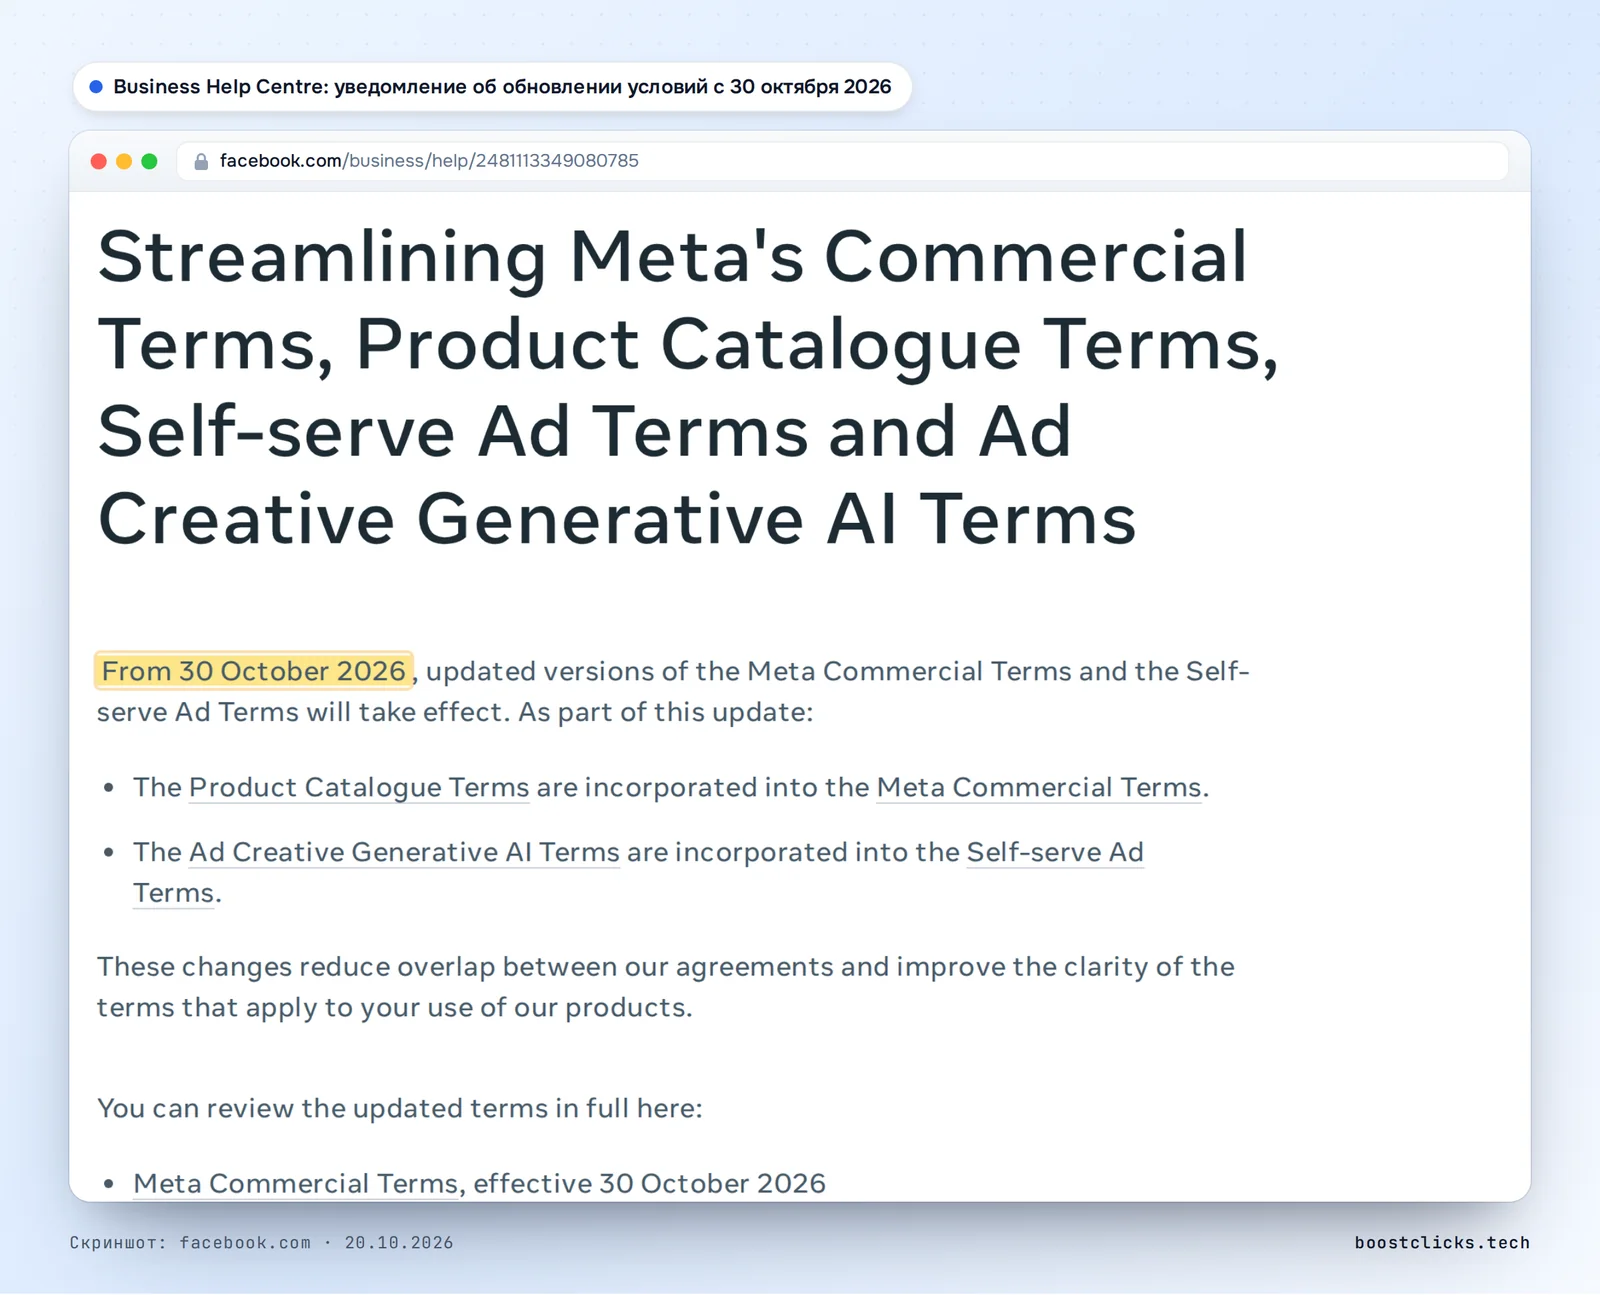The width and height of the screenshot is (1600, 1295).
Task: Open the Self-serve Ad Terms link
Action: tap(1055, 853)
